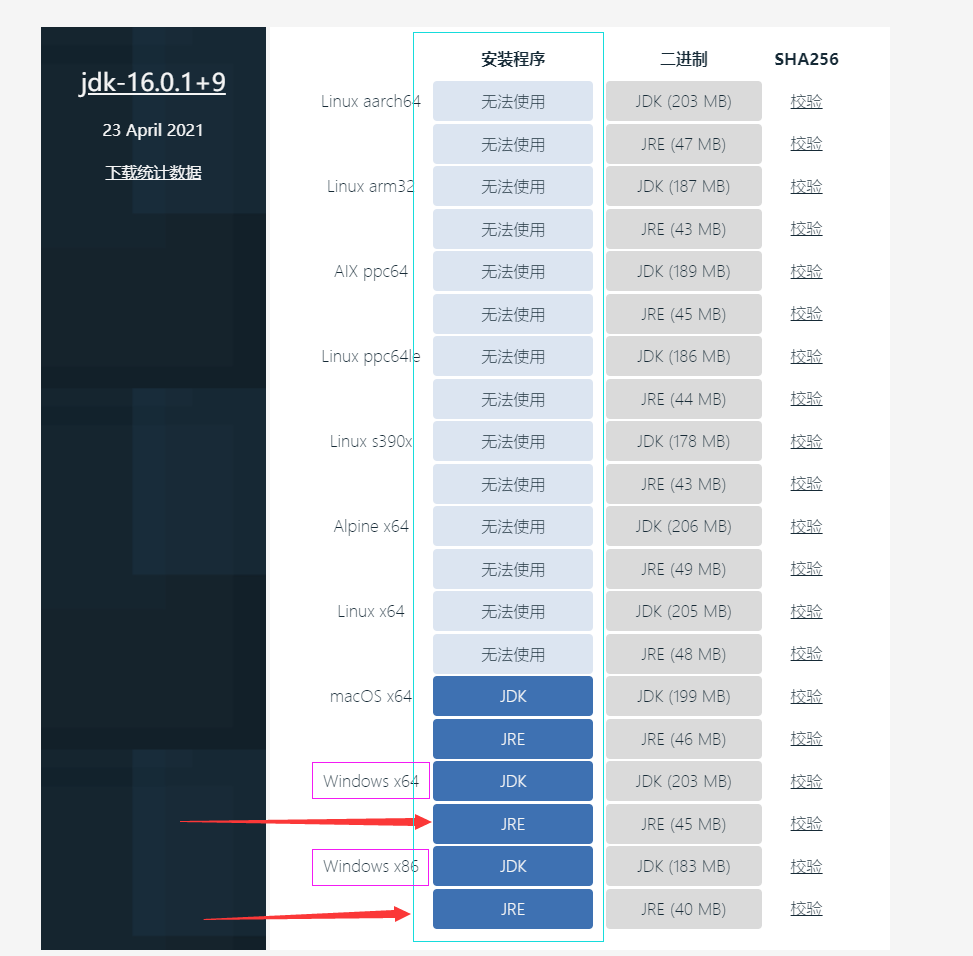The image size is (973, 956).
Task: Download Linux aarch64 JDK (203 MB) binary
Action: coord(684,101)
